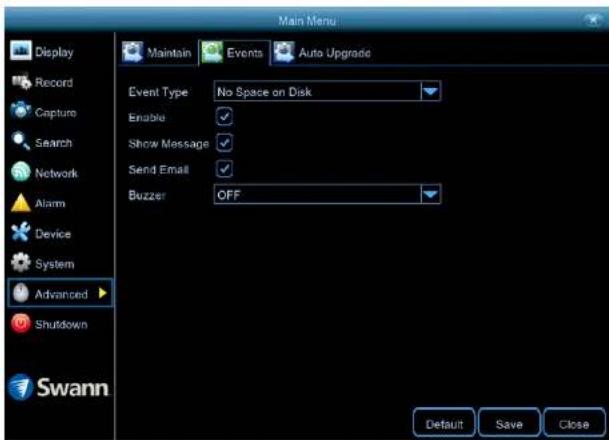The image size is (609, 440).
Task: Close Main Menu with X button
Action: click(x=593, y=20)
